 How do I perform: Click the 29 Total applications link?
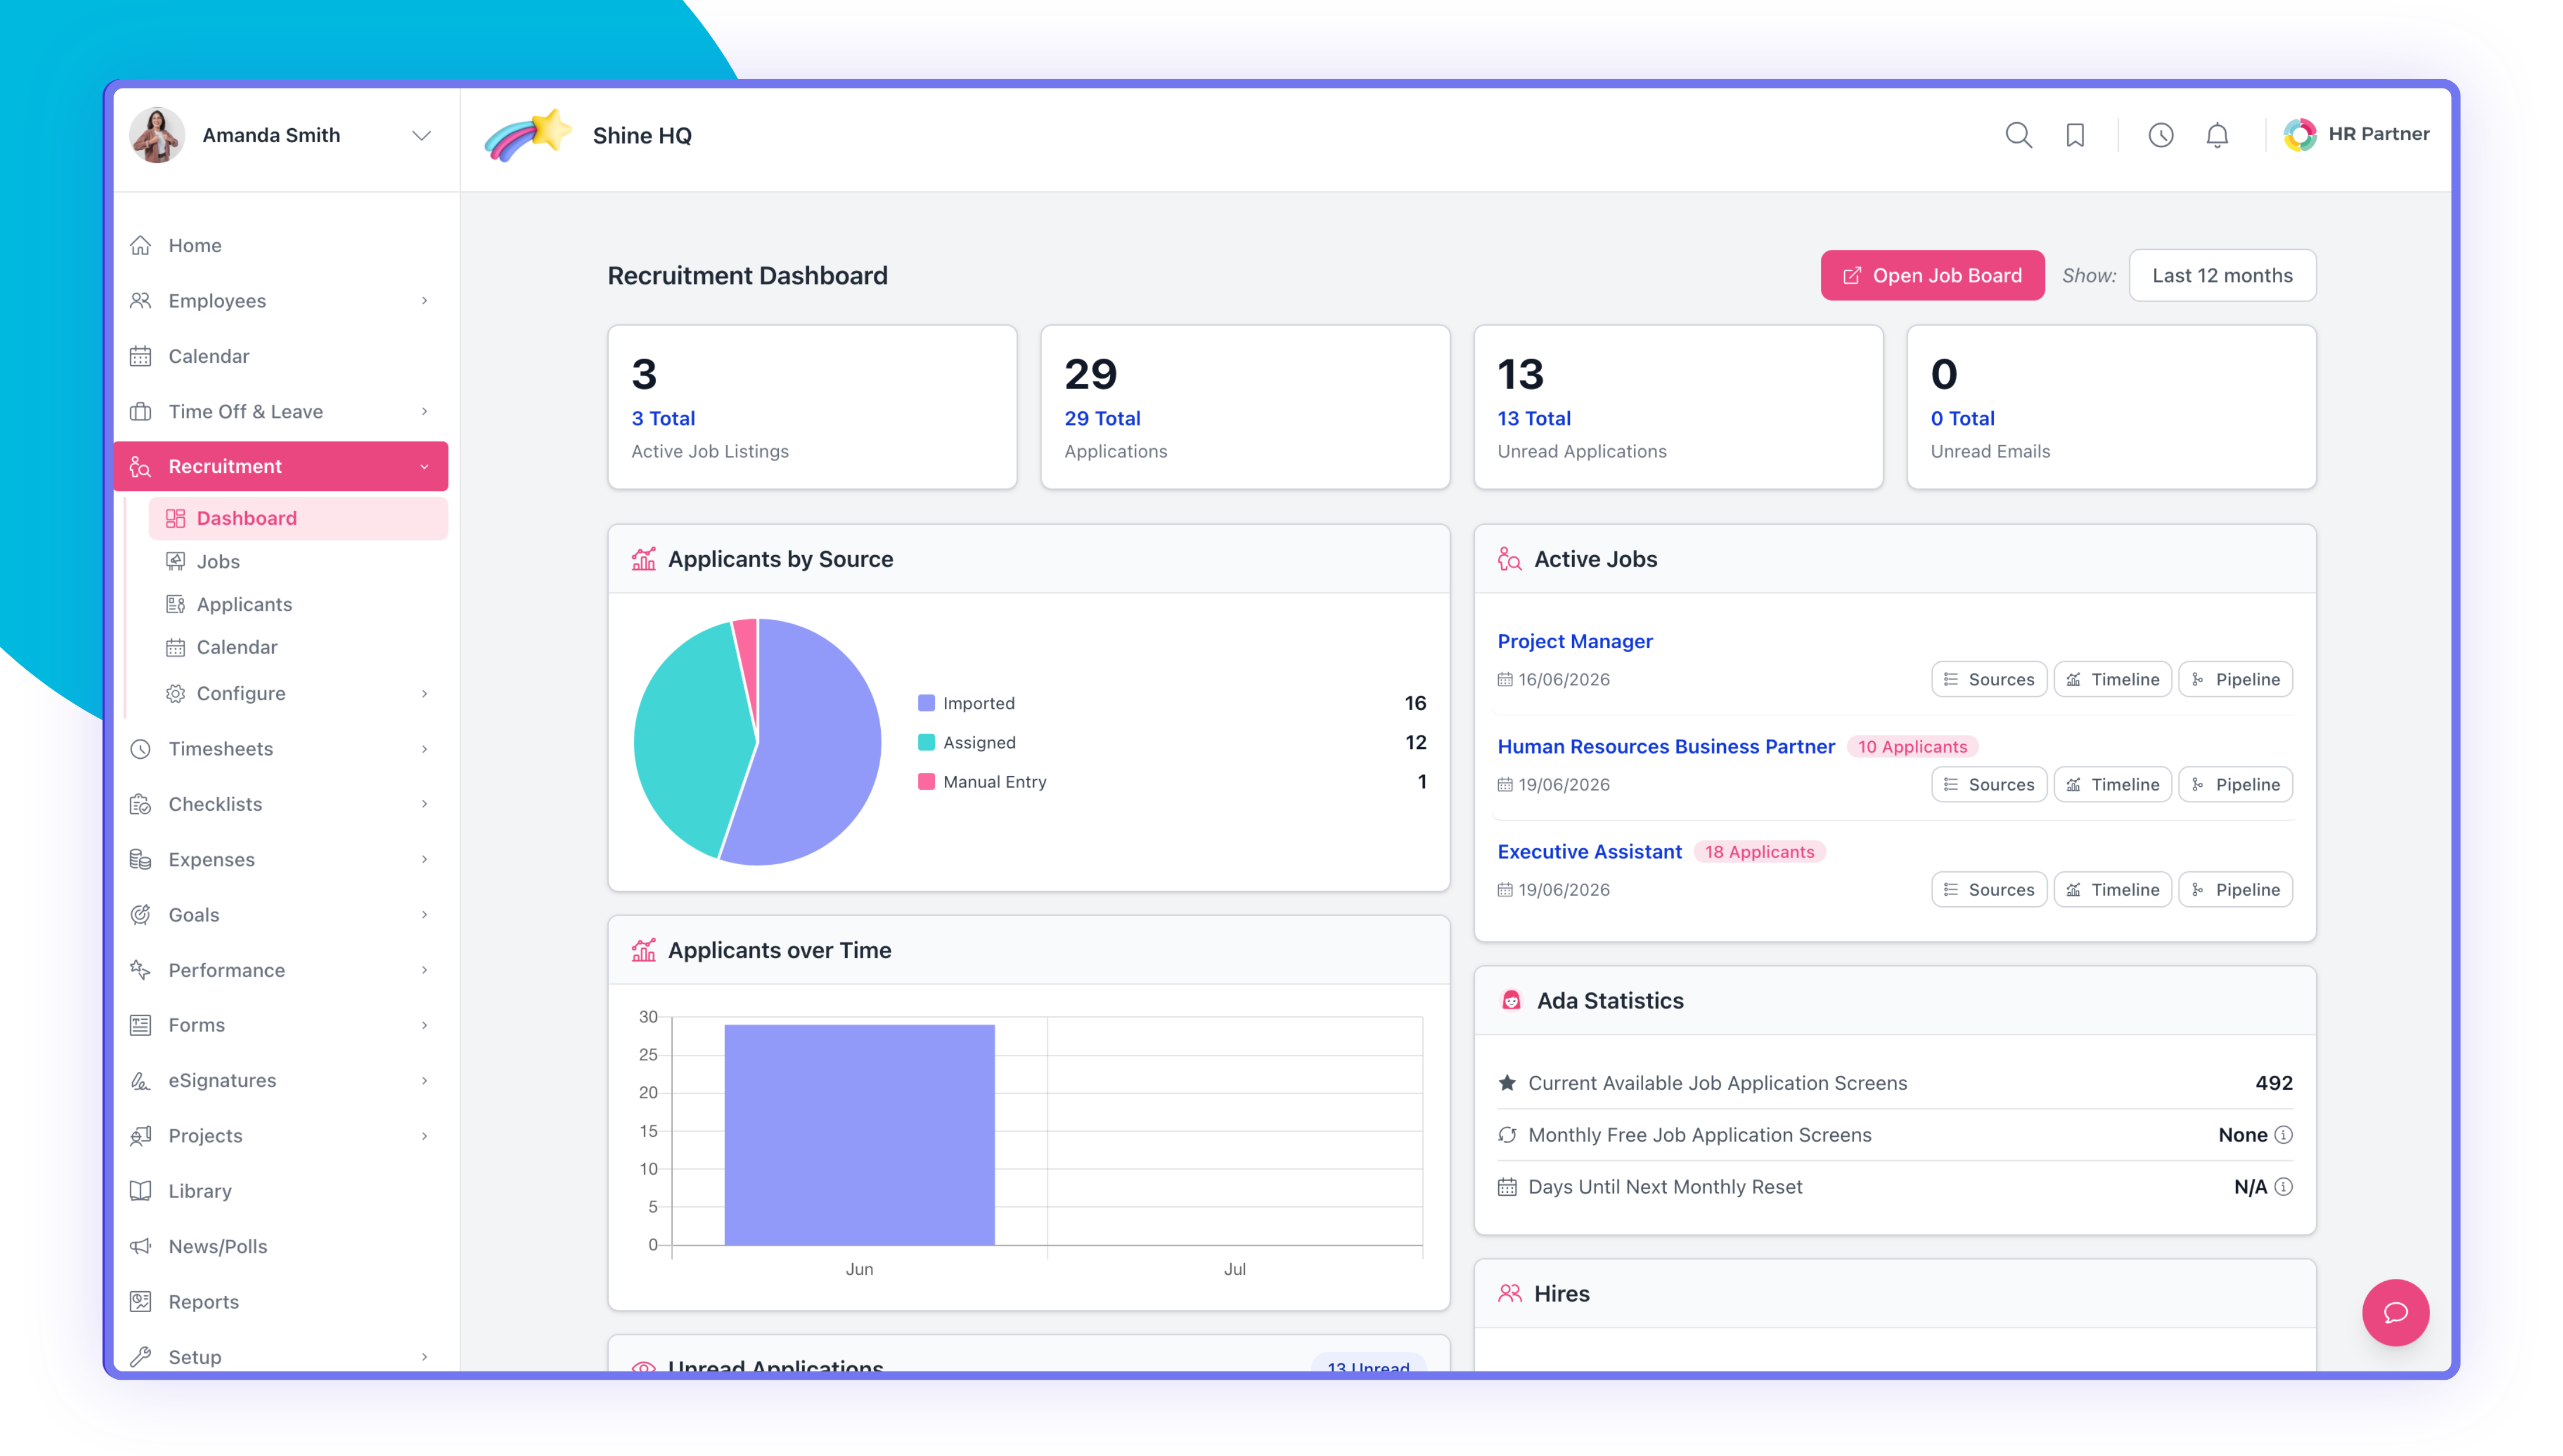coord(1101,418)
